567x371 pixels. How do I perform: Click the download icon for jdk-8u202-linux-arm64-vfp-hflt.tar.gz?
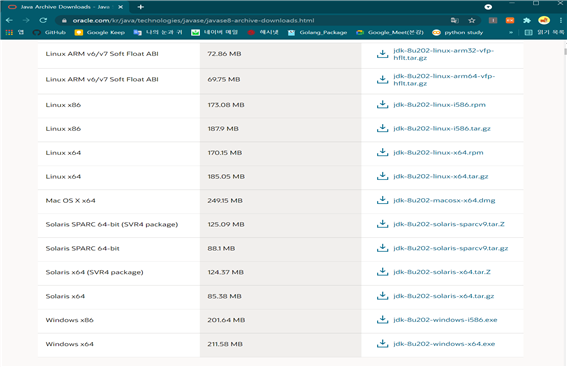382,80
